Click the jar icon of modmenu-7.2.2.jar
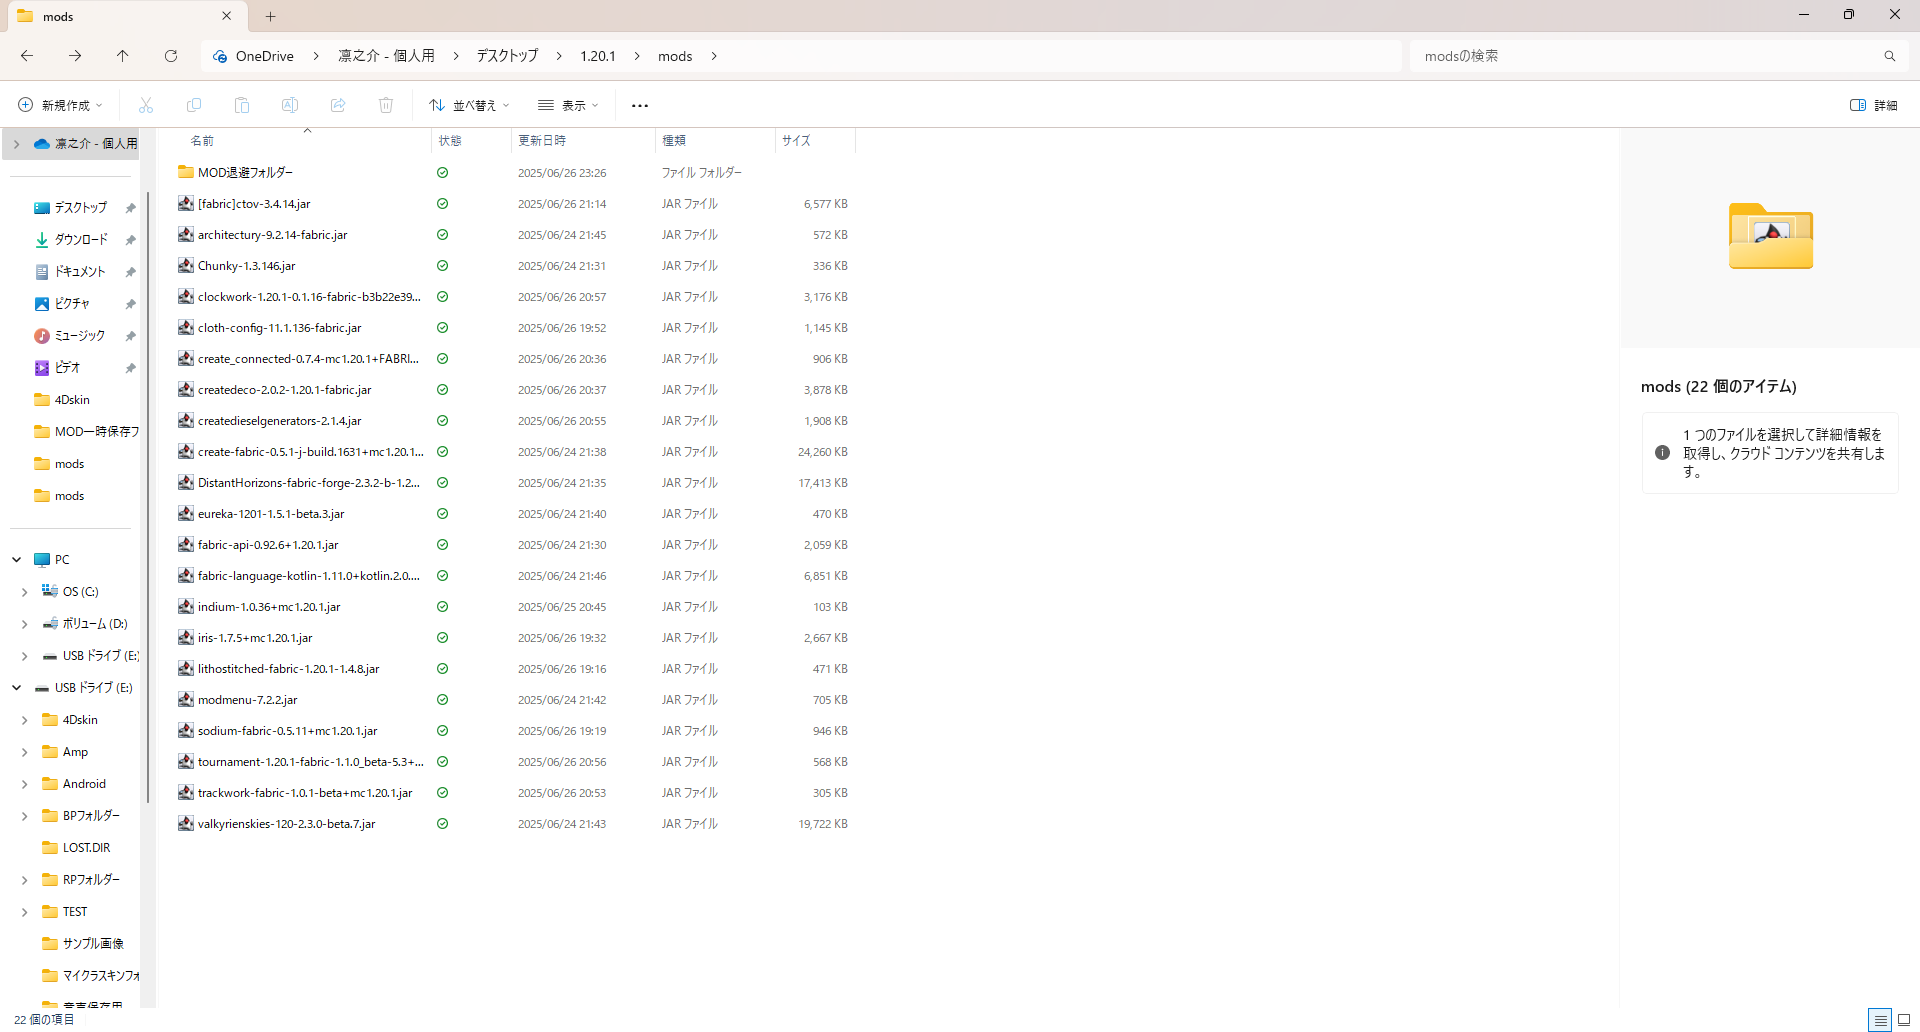Viewport: 1920px width, 1032px height. (186, 699)
